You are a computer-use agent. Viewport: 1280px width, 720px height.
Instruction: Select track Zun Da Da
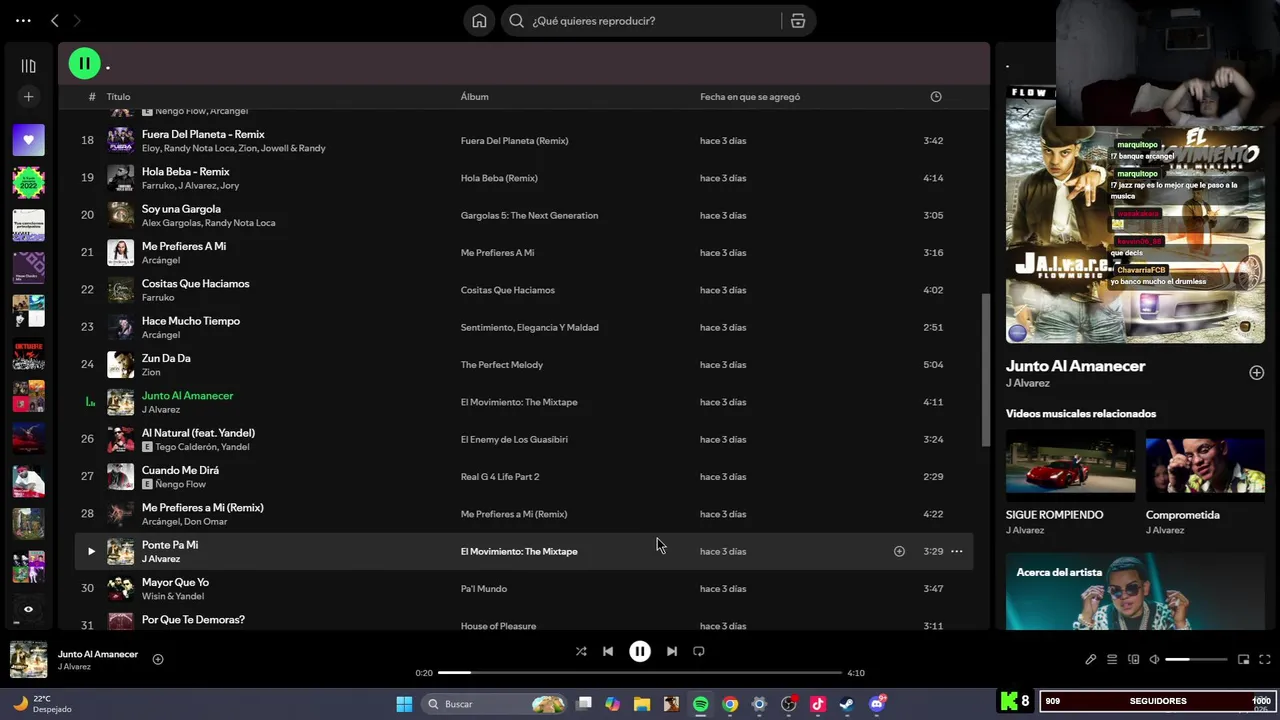click(x=166, y=358)
